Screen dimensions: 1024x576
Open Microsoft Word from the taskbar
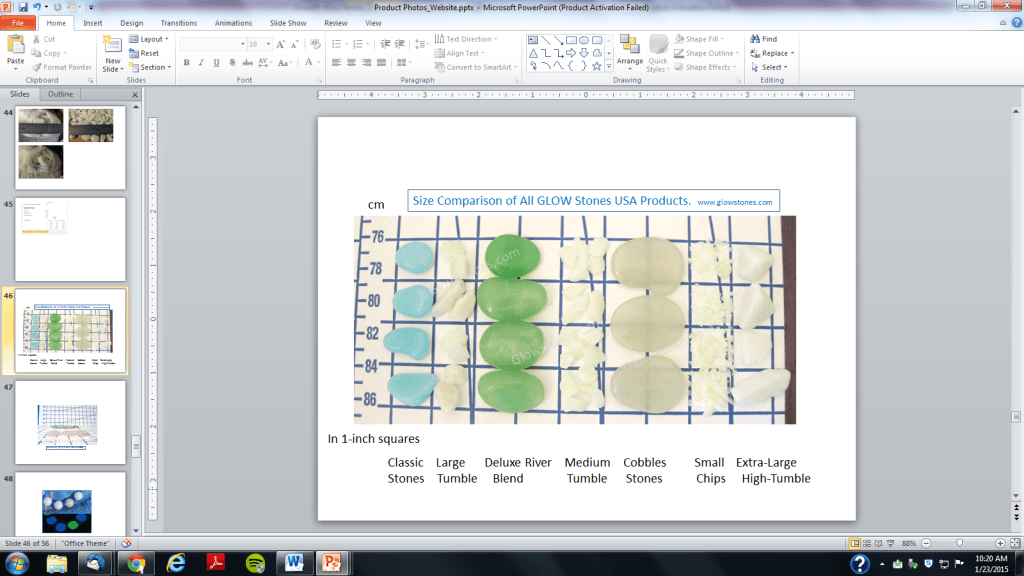coord(294,563)
